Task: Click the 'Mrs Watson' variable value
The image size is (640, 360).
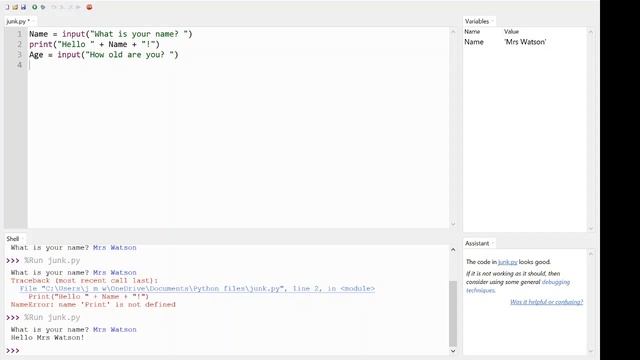Action: tap(525, 42)
